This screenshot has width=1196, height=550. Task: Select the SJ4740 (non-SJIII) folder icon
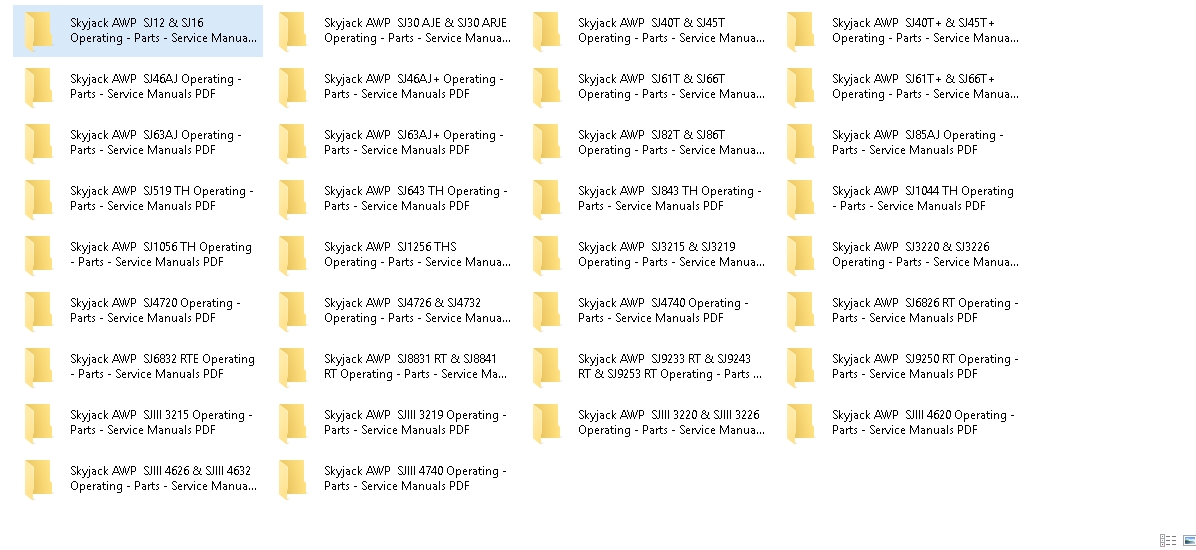pos(547,311)
